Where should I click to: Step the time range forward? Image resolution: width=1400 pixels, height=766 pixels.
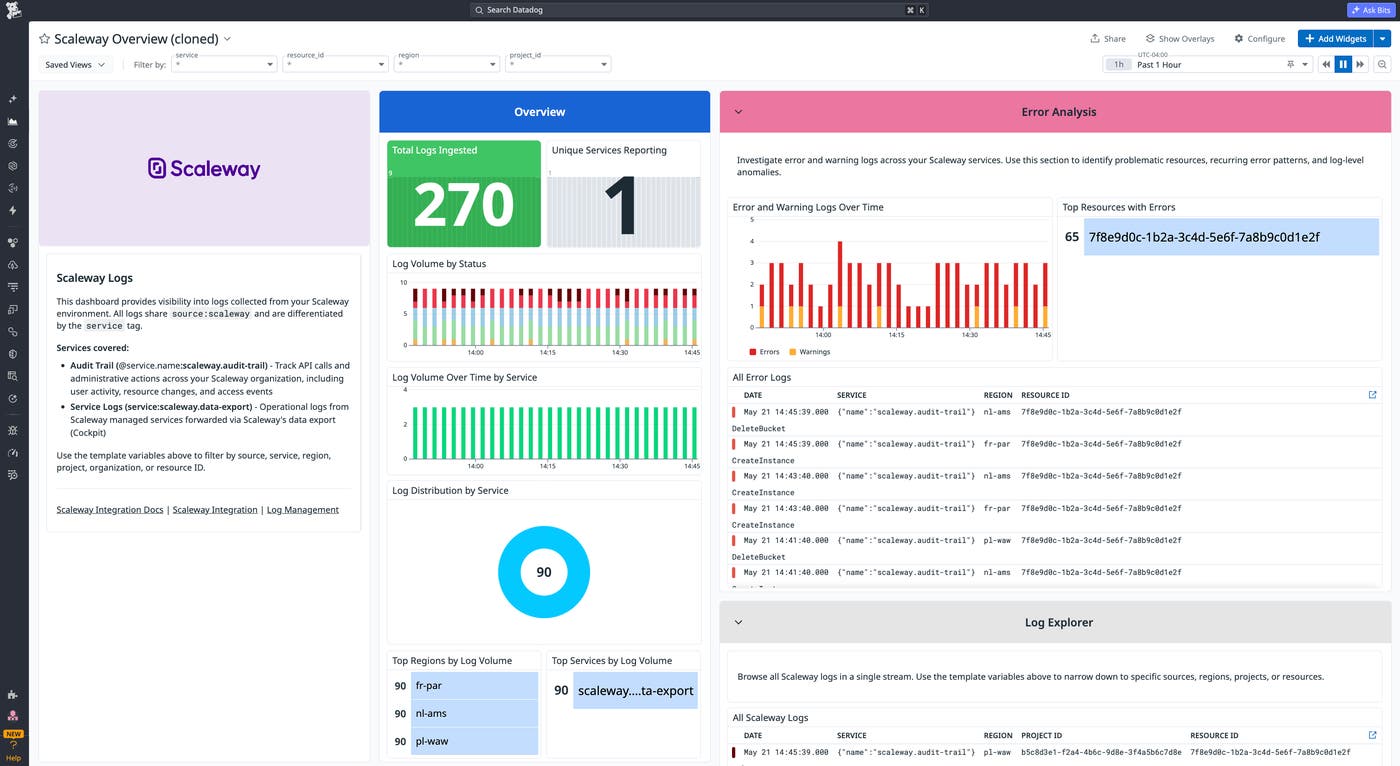click(x=1360, y=64)
